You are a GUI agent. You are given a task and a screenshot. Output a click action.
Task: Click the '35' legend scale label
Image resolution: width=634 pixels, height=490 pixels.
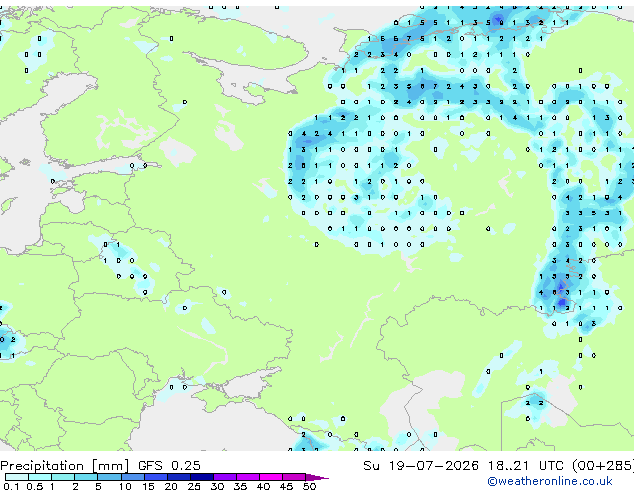(240, 486)
